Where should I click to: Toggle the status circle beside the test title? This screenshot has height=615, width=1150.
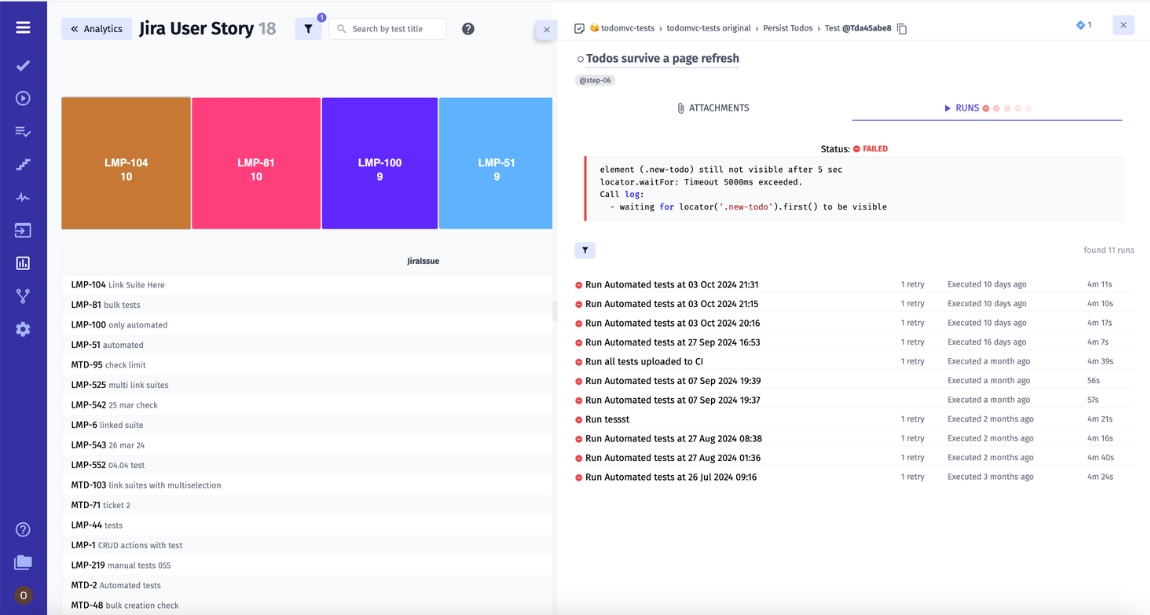coord(580,60)
